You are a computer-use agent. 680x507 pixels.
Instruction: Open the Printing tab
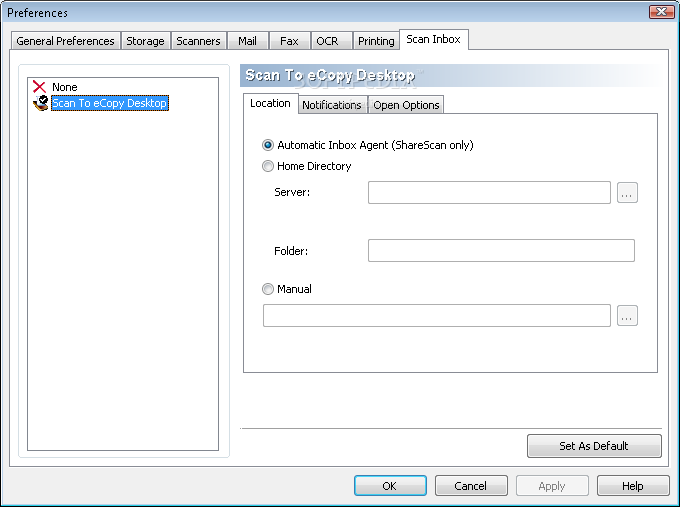point(376,41)
